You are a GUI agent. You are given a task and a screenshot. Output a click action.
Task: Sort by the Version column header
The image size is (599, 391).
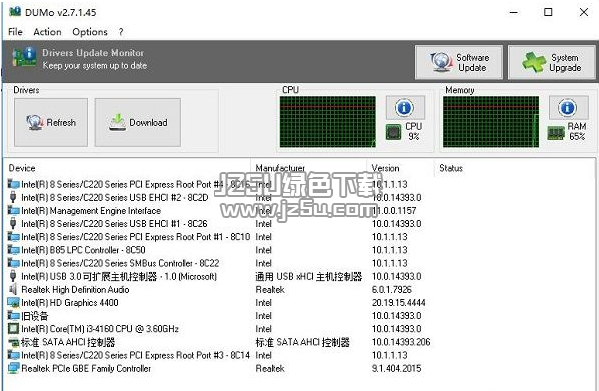click(x=385, y=168)
